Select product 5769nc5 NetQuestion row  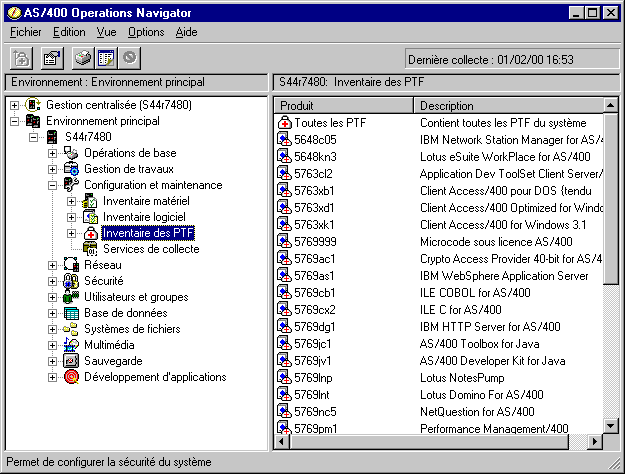pyautogui.click(x=439, y=412)
